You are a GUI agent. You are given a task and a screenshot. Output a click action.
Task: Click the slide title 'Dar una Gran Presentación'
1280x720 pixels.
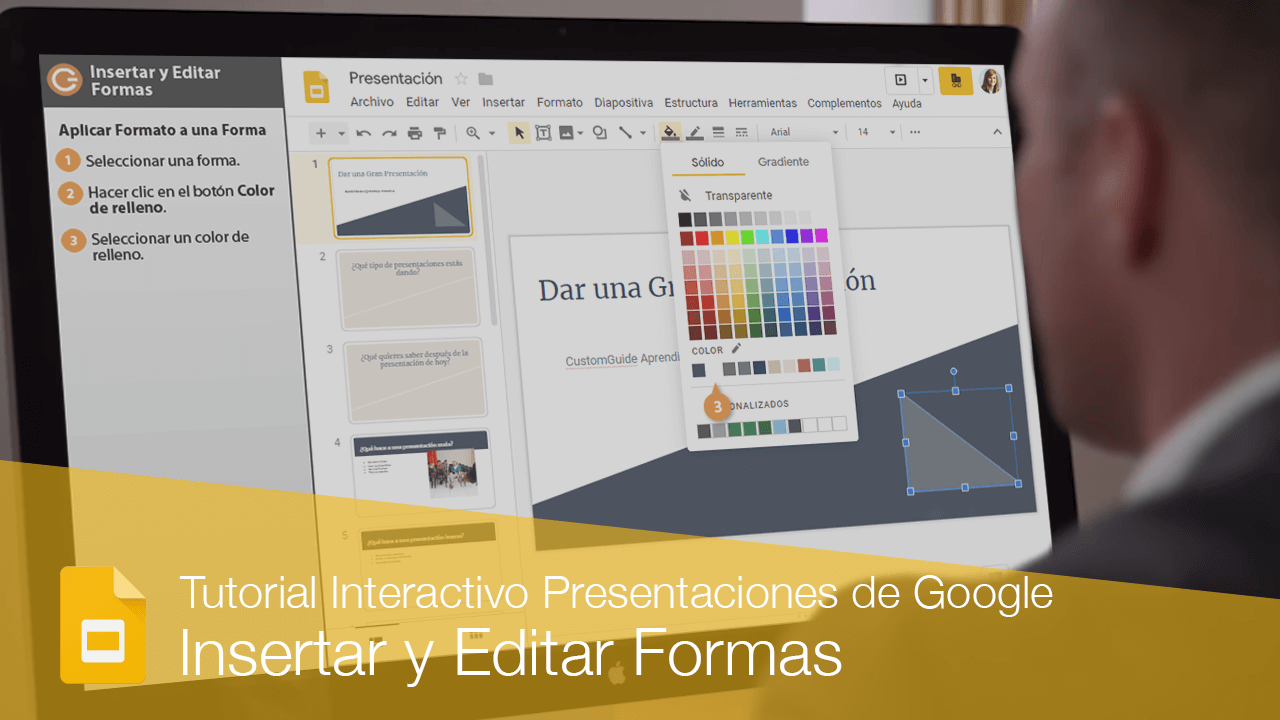pos(707,287)
